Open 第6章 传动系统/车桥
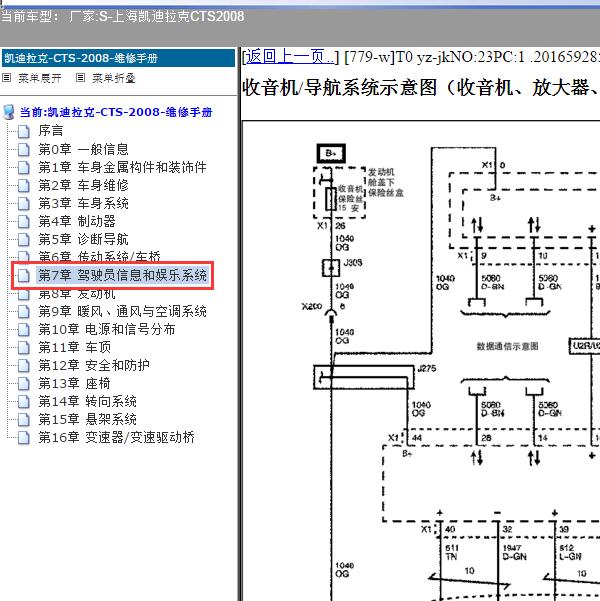Screen dimensions: 600x601 pyautogui.click(x=99, y=256)
